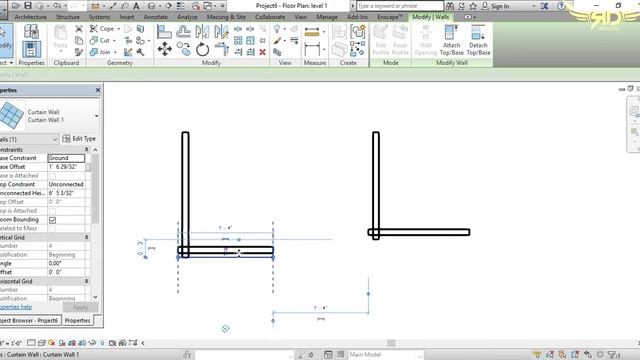Screen dimensions: 640x360
Task: Select the Copy tool in Modify panel
Action: [x=184, y=49]
